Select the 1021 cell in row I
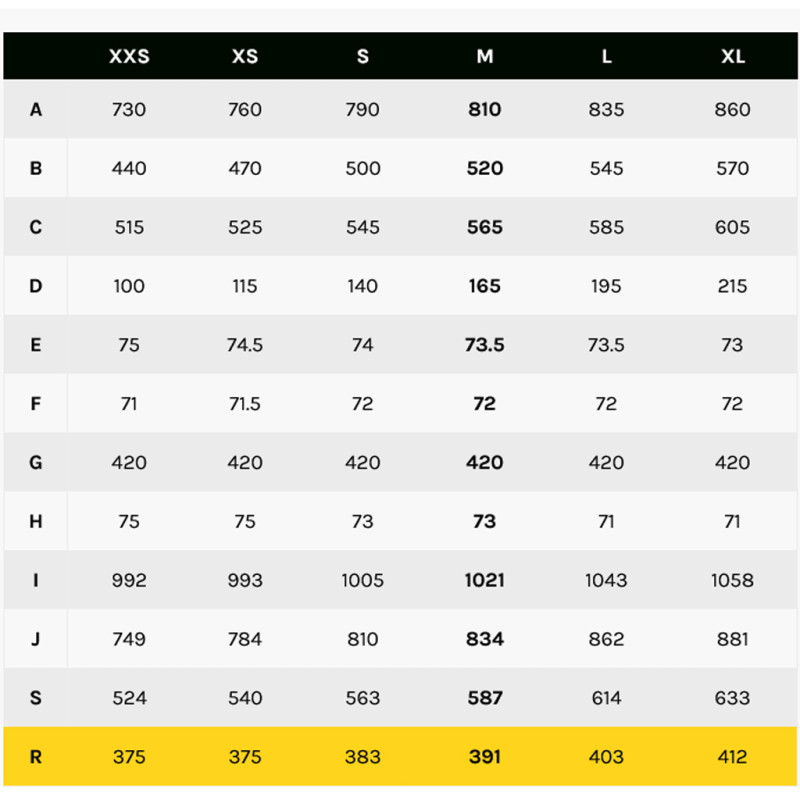The width and height of the screenshot is (800, 800). tap(485, 580)
